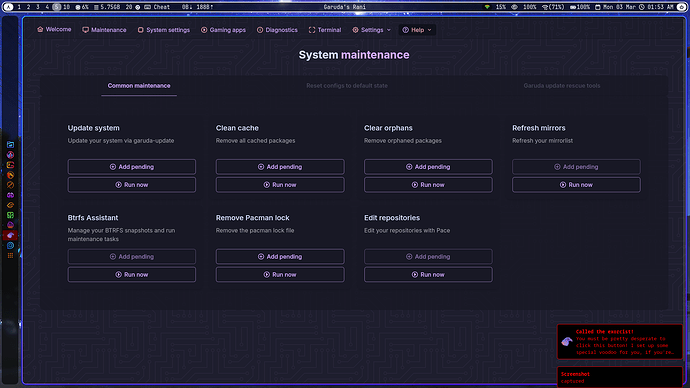690x388 pixels.
Task: Open the Diagnostics section icon
Action: point(260,30)
